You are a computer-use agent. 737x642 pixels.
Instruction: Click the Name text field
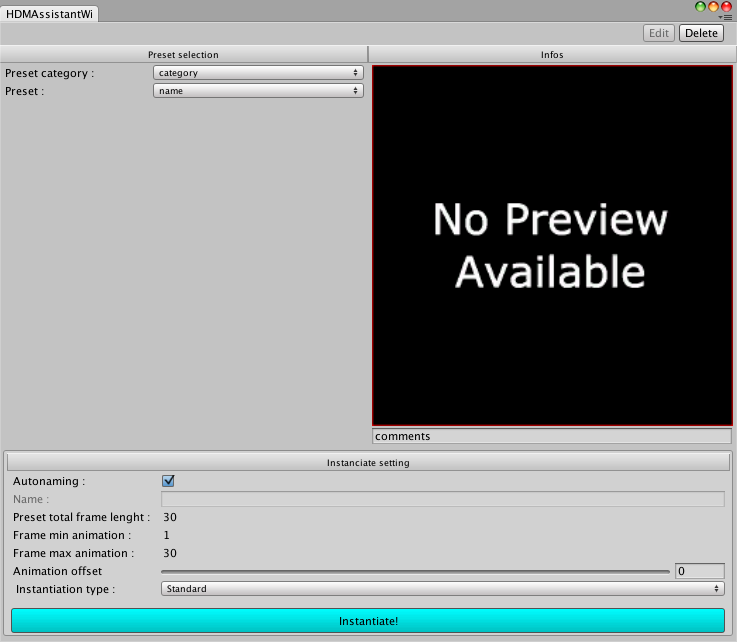[442, 499]
